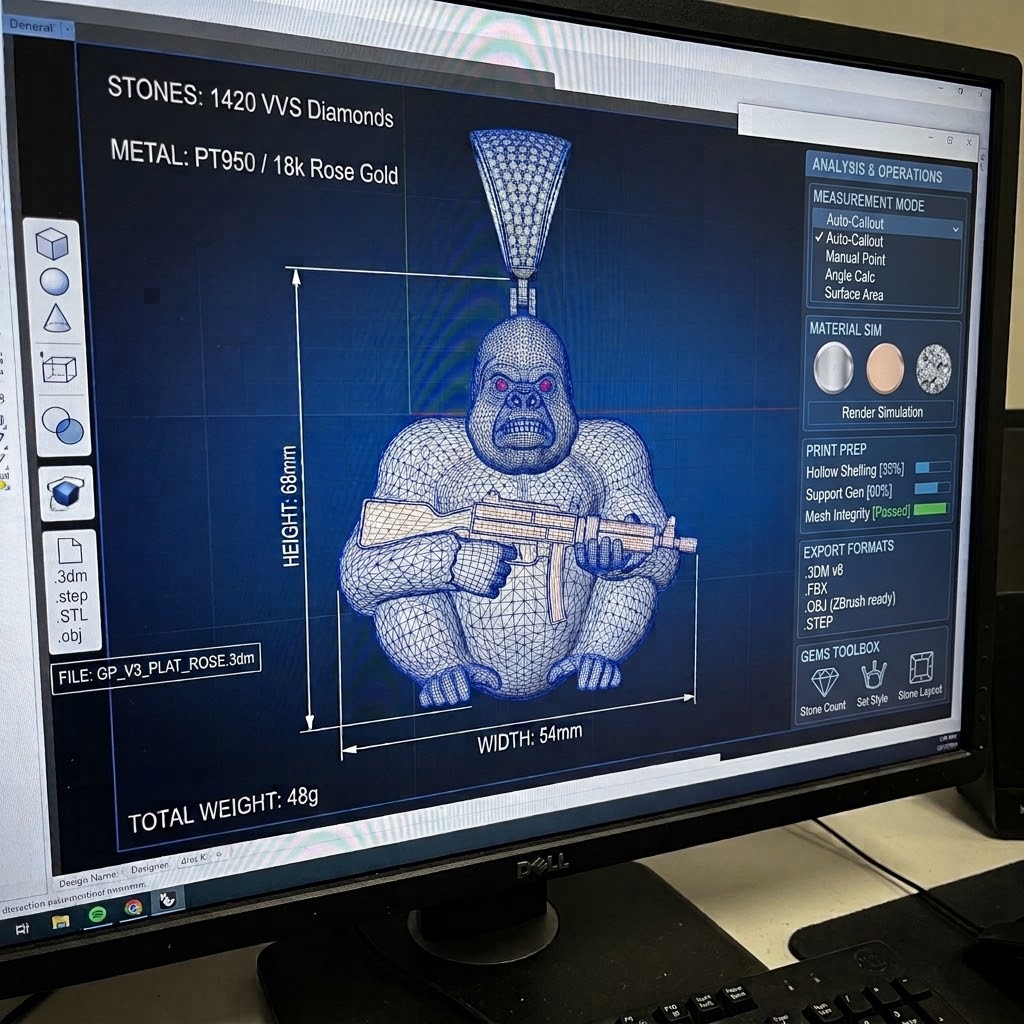Screen dimensions: 1024x1024
Task: Click the file export formats document icon
Action: (x=70, y=551)
